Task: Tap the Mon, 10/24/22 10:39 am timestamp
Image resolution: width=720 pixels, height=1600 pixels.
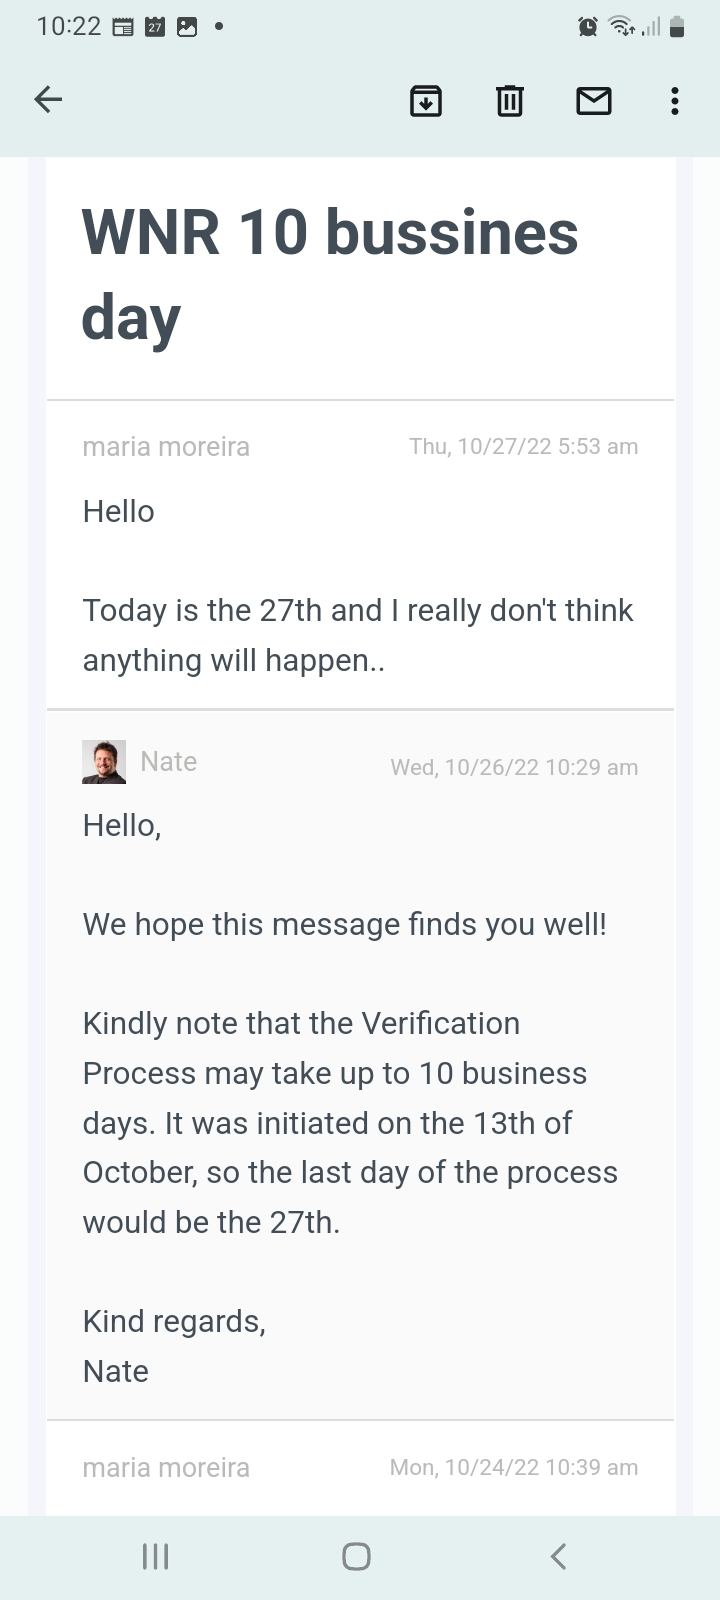Action: pos(514,1468)
